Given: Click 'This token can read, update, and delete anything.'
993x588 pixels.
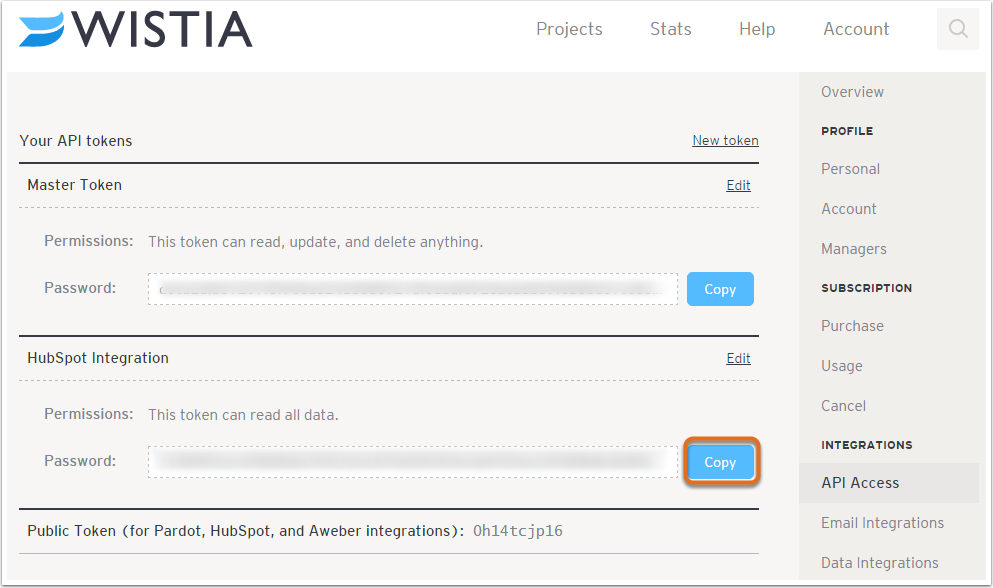Looking at the screenshot, I should (315, 242).
